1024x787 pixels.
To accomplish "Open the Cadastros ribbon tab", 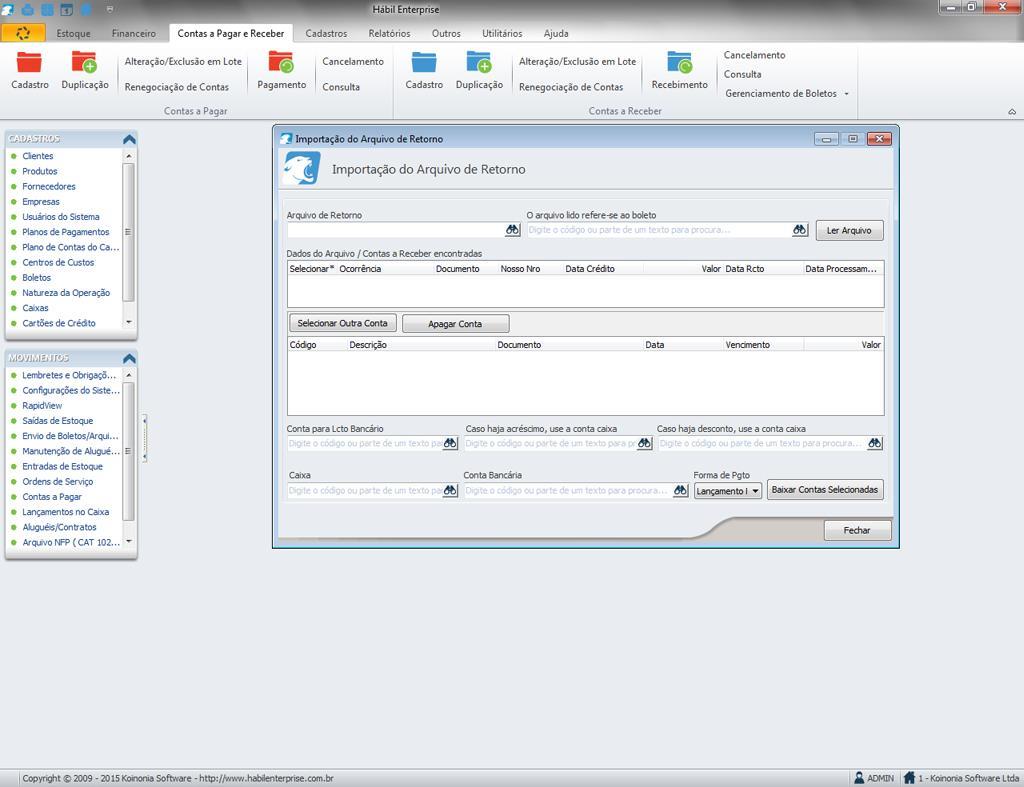I will 326,33.
